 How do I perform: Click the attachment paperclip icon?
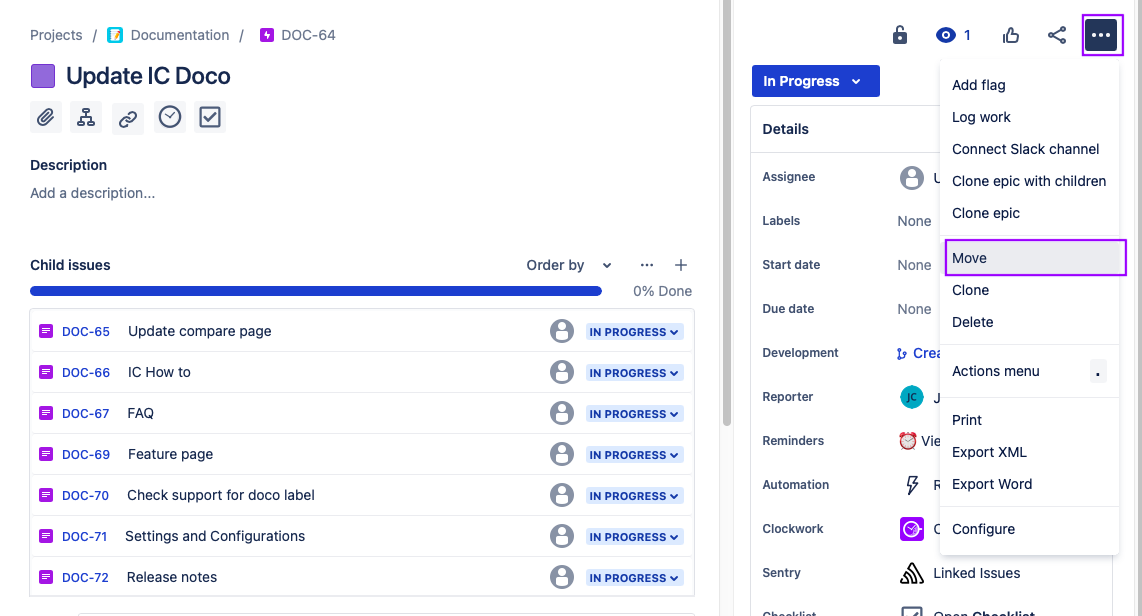(x=46, y=117)
